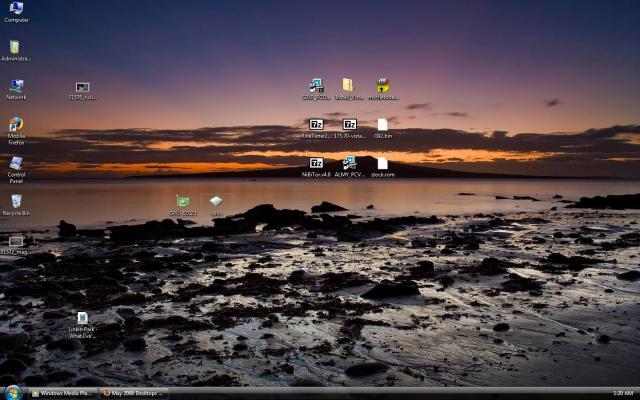Open the RivaTuner 7z archive
640x400 pixels.
tap(316, 129)
